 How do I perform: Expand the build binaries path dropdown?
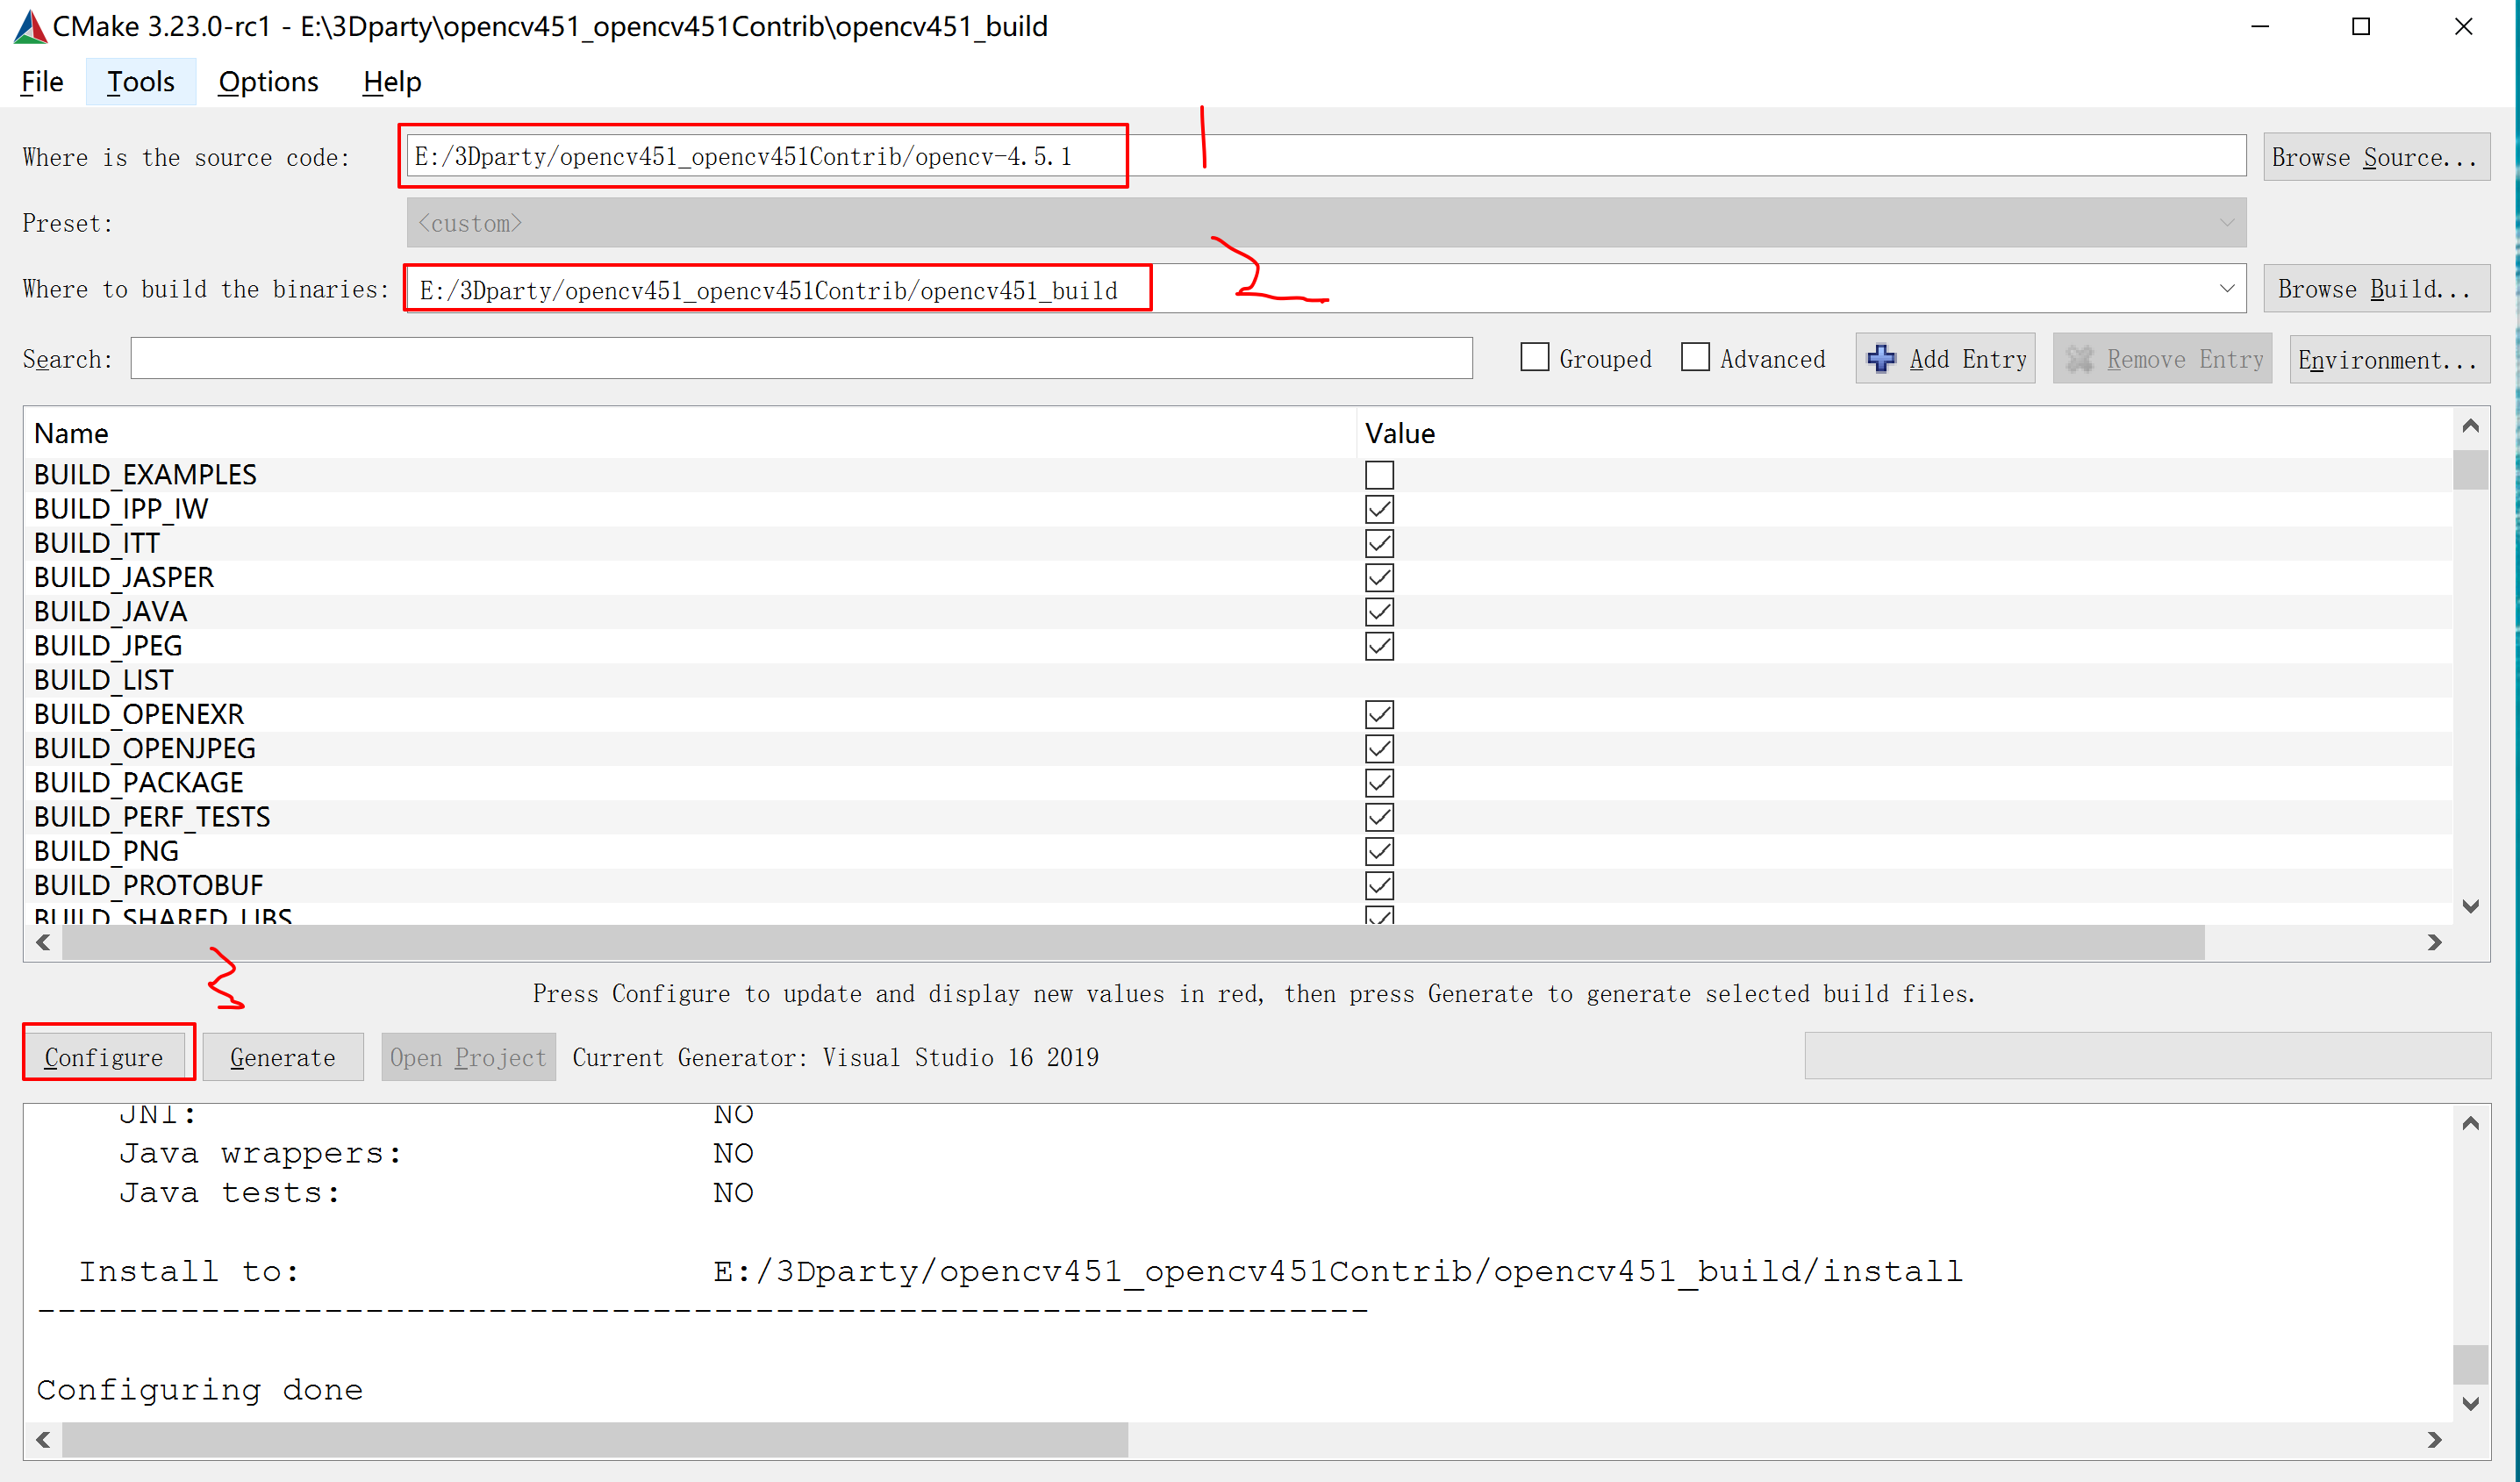tap(2226, 289)
